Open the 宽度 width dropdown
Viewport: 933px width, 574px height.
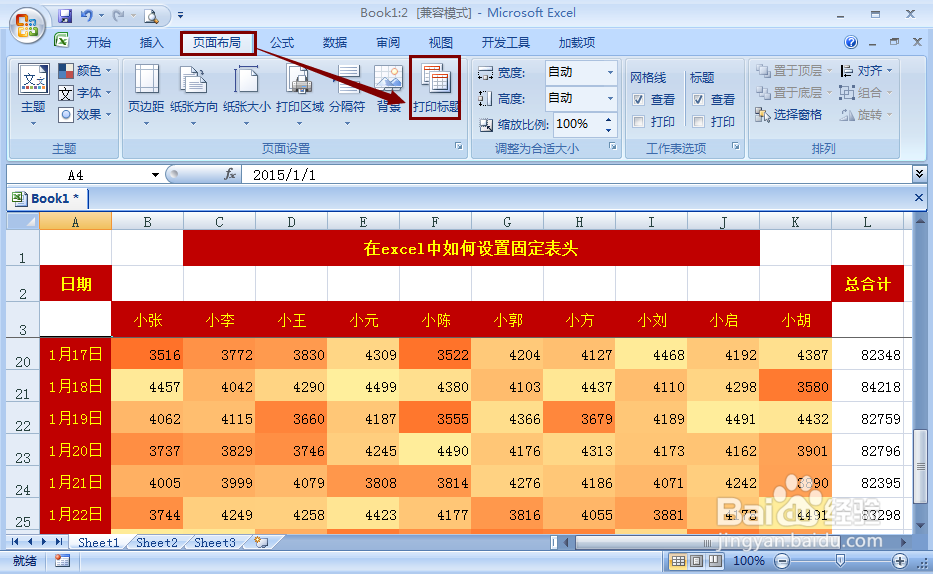(610, 72)
